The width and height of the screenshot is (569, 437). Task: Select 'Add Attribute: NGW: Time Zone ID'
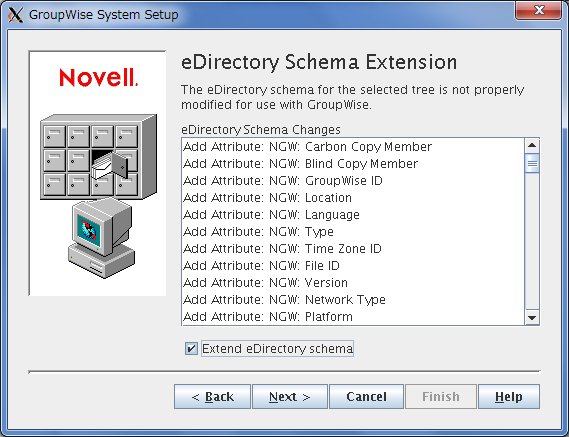(353, 249)
